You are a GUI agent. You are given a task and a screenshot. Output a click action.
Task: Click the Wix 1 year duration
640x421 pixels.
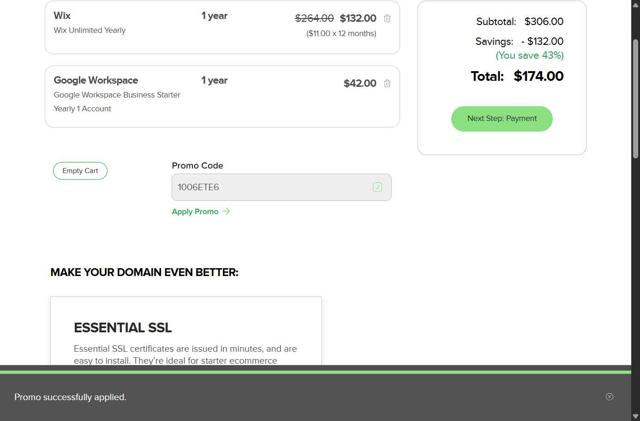tap(214, 16)
